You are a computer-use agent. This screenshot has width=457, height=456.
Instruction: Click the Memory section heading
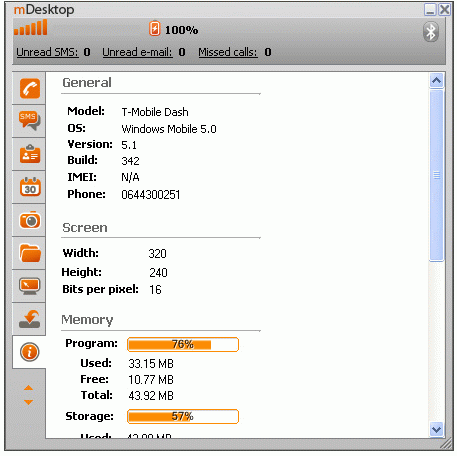click(x=87, y=320)
